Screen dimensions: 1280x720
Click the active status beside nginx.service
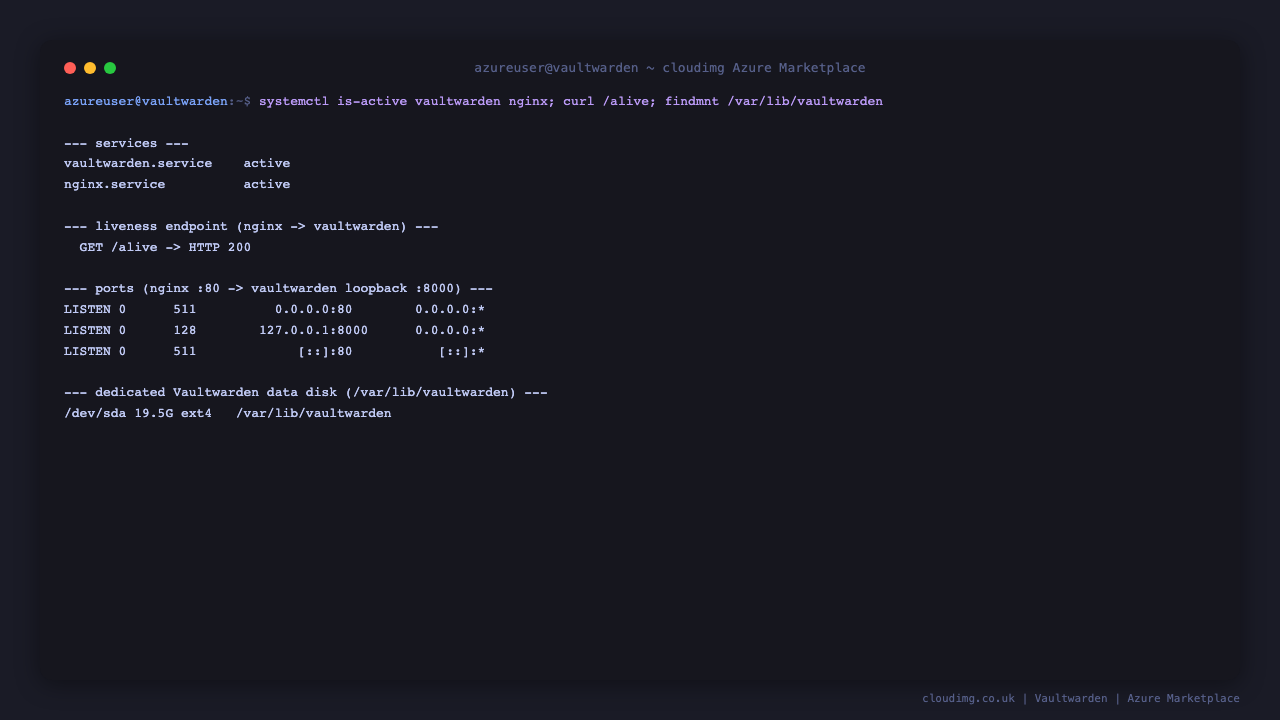click(x=267, y=184)
